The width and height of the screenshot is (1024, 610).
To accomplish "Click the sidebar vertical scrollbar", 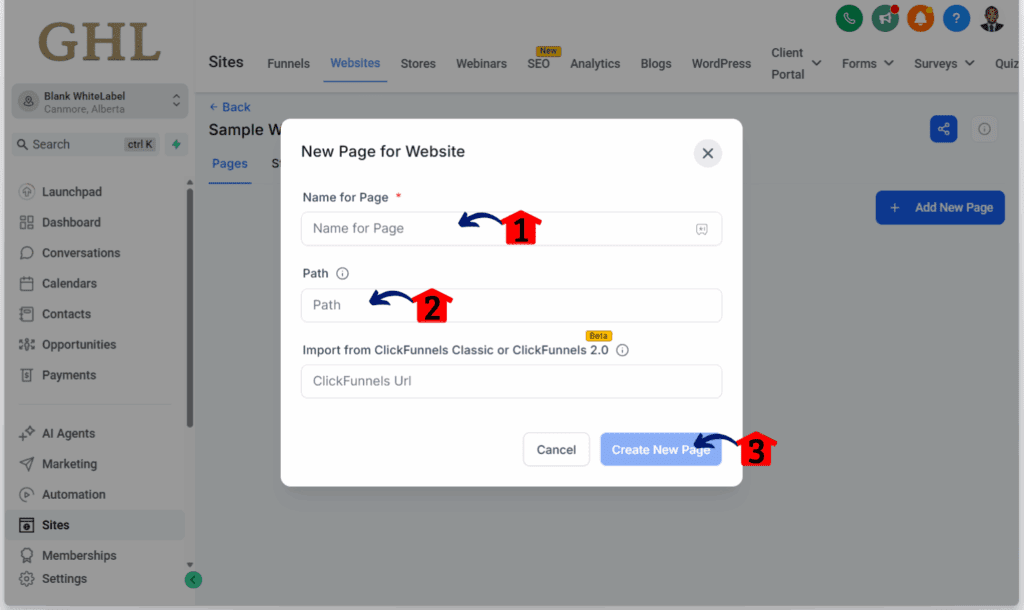I will tap(189, 307).
